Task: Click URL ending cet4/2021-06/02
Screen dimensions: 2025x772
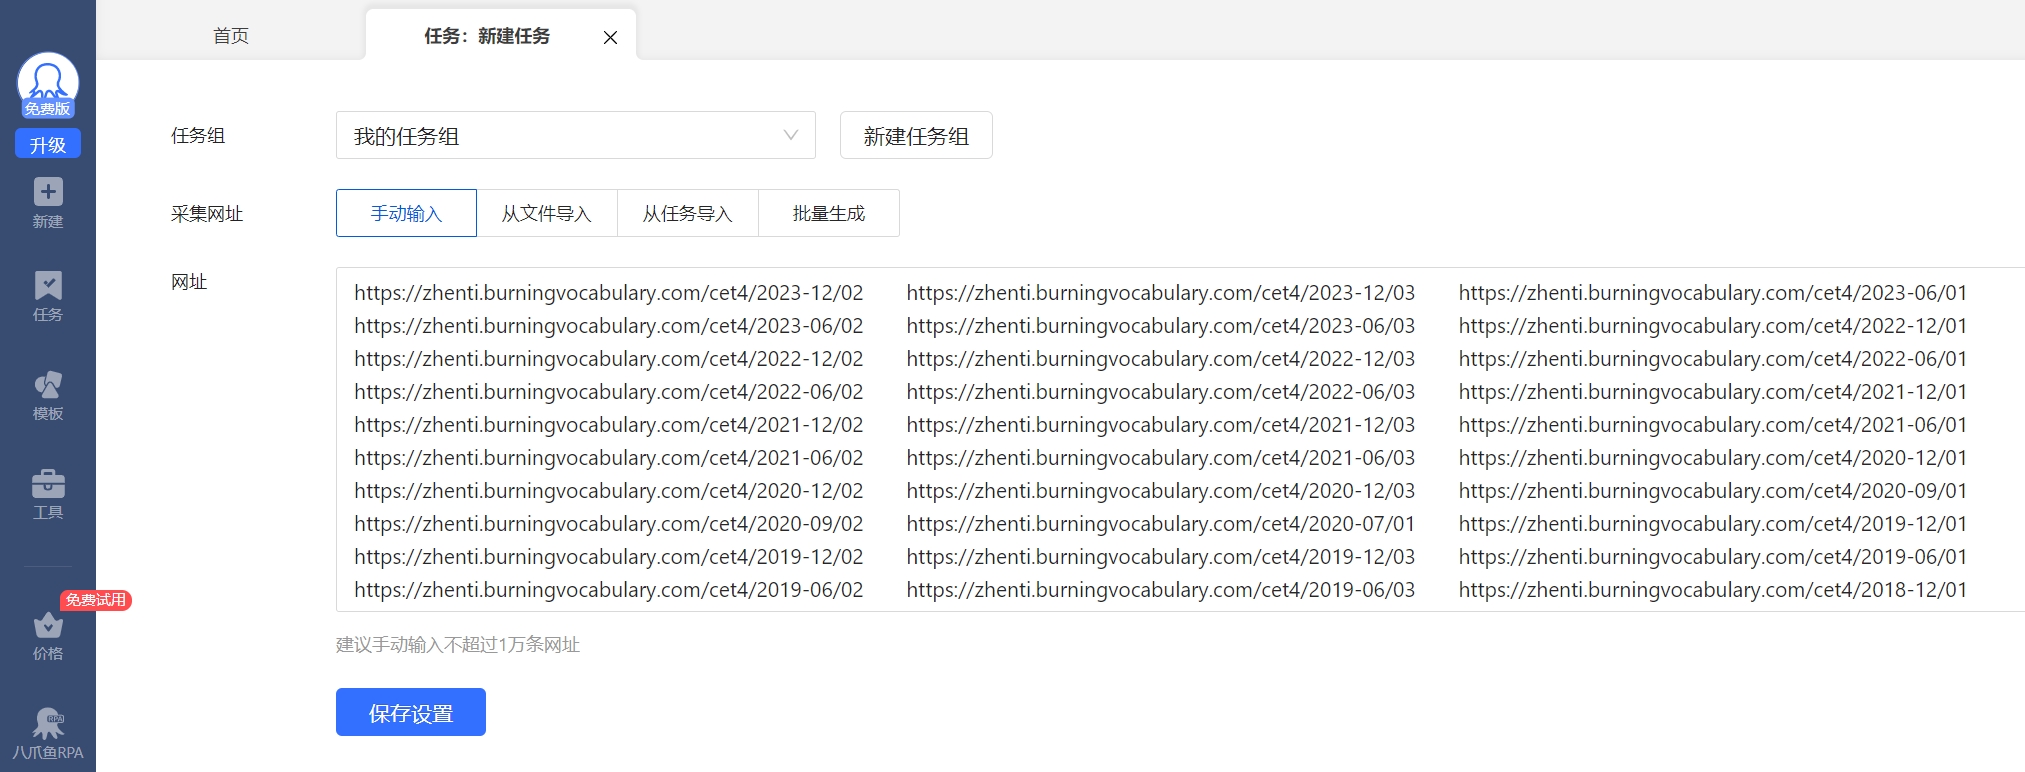Action: (x=609, y=458)
